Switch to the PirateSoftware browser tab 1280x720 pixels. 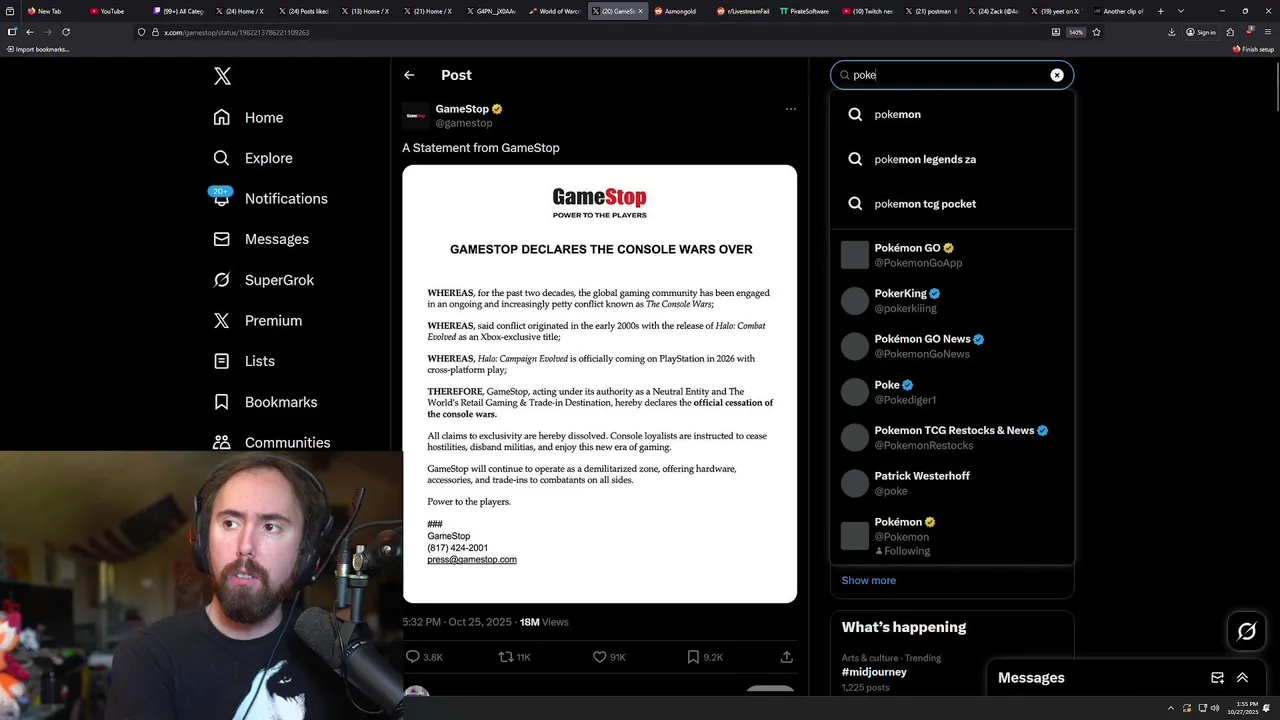(806, 11)
